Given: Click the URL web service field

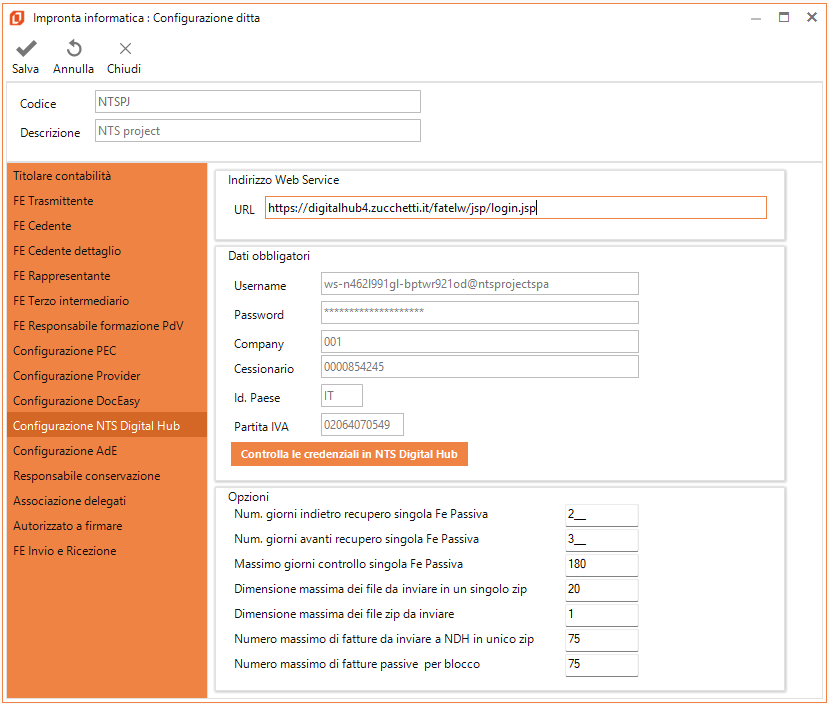Looking at the screenshot, I should 515,208.
